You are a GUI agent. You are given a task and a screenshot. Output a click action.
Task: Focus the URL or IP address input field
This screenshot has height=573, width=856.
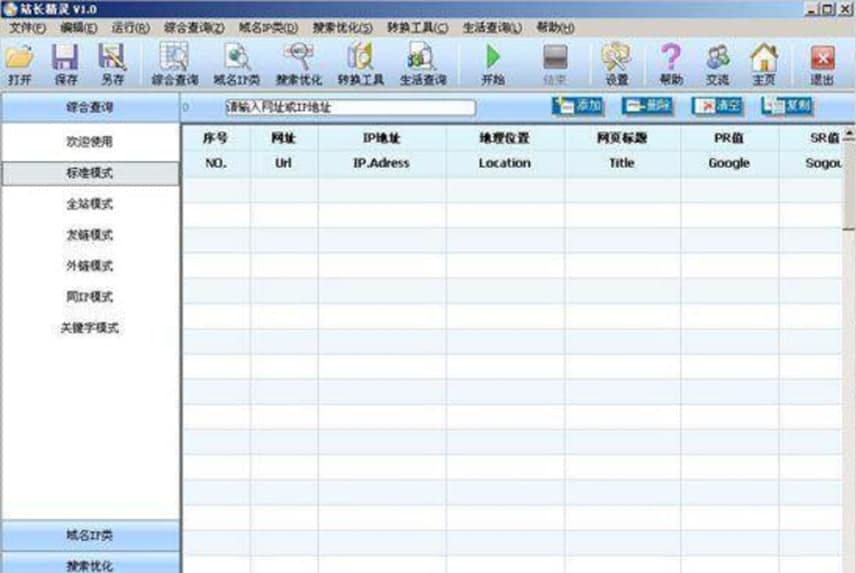coord(350,108)
